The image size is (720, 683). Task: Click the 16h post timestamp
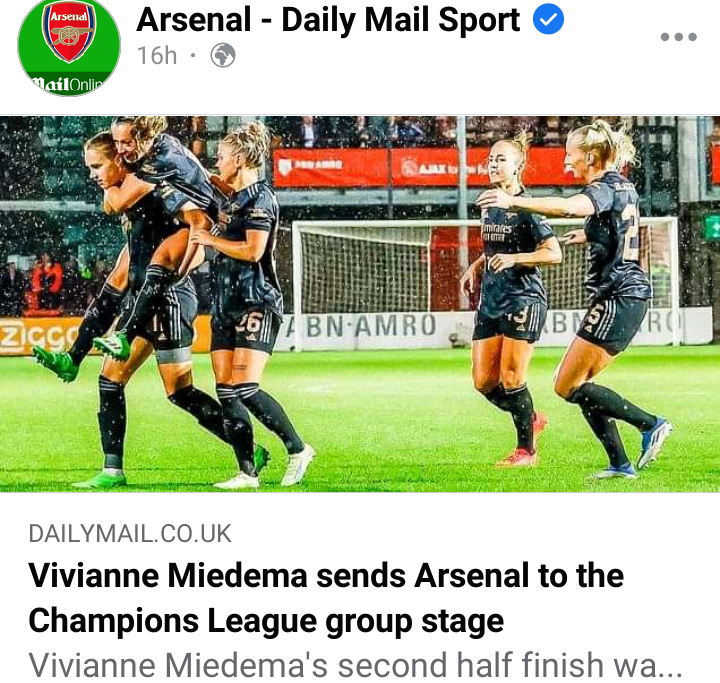click(157, 56)
